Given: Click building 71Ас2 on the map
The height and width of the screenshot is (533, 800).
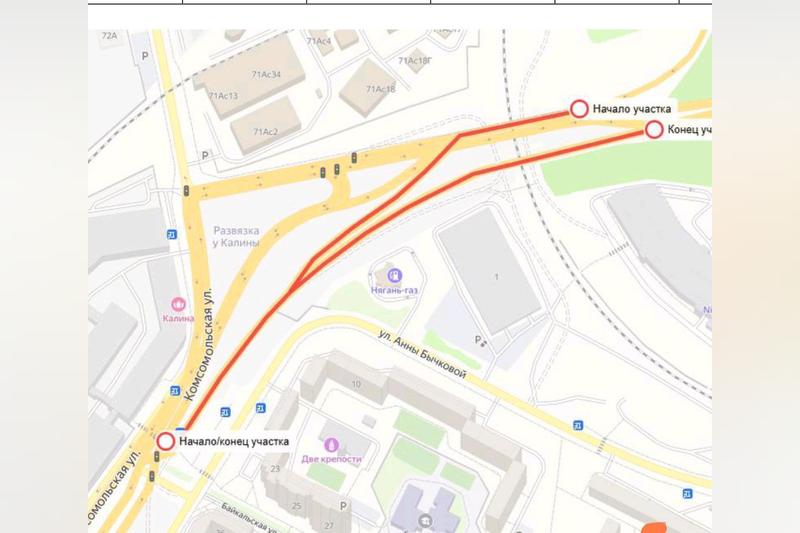Looking at the screenshot, I should 265,126.
